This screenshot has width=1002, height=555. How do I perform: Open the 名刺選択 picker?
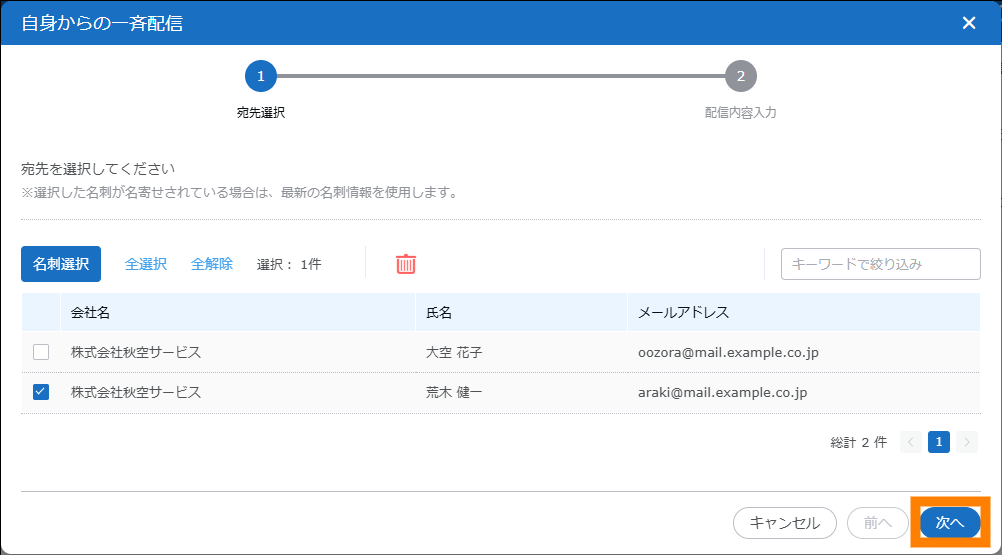61,264
